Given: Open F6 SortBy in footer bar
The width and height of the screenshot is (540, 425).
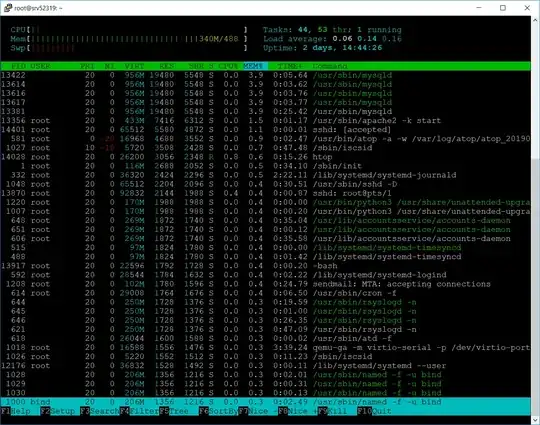Looking at the screenshot, I should pyautogui.click(x=218, y=411).
